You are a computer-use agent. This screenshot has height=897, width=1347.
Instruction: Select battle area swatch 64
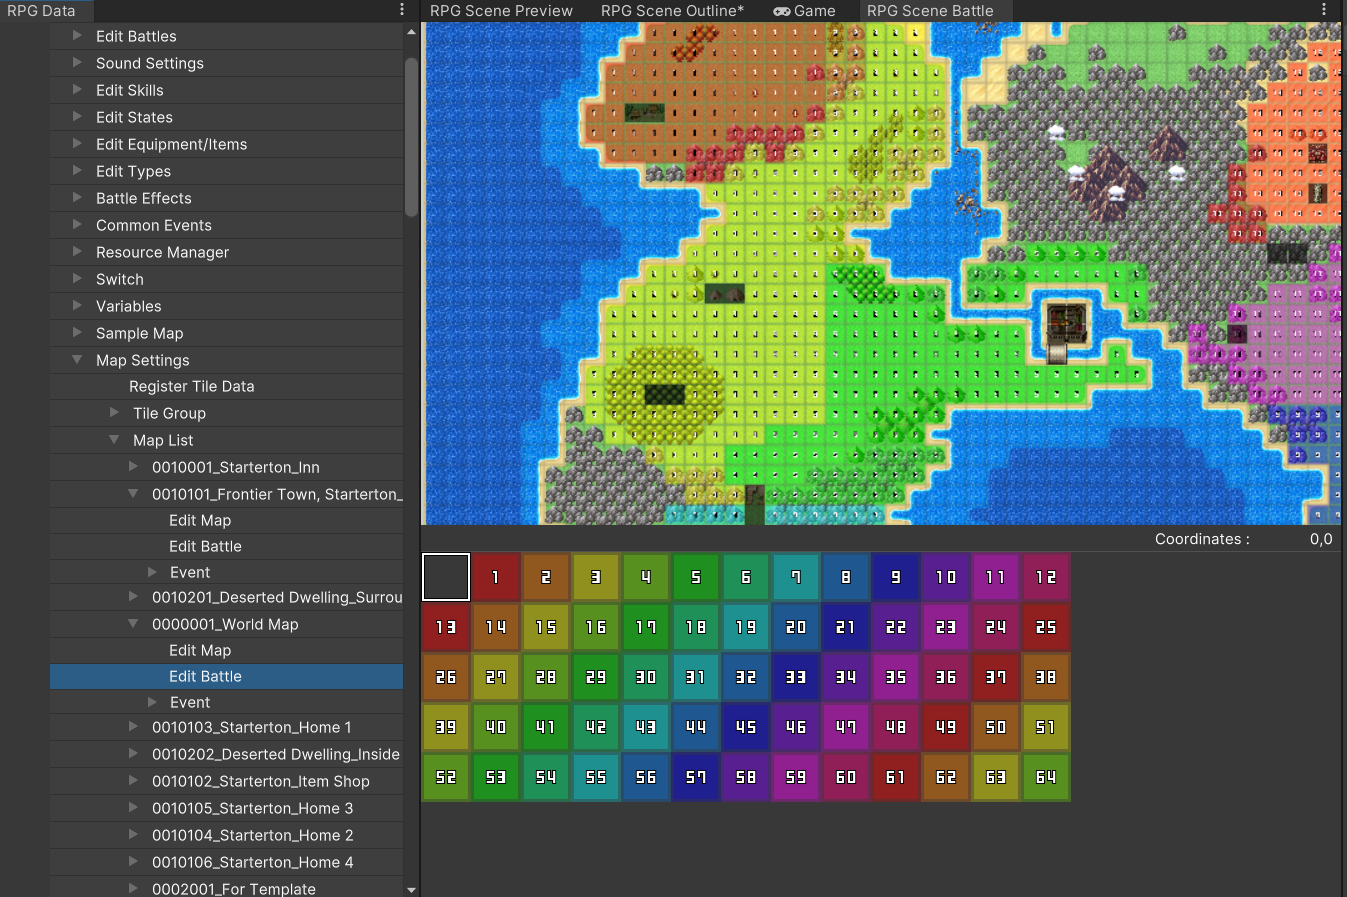pyautogui.click(x=1046, y=777)
